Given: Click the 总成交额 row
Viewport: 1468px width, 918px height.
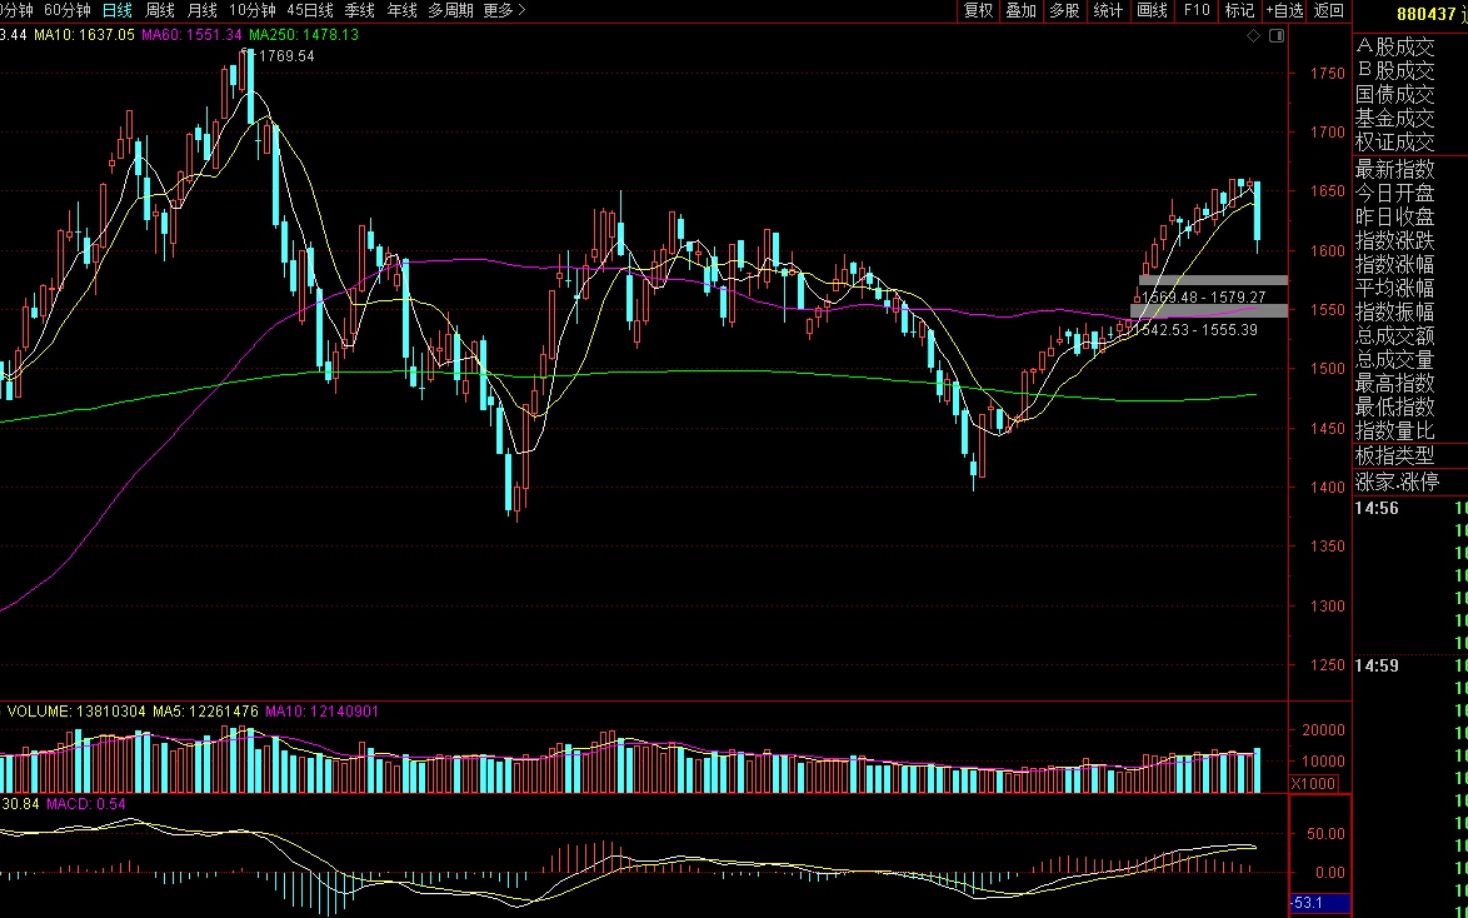Looking at the screenshot, I should click(x=1395, y=336).
